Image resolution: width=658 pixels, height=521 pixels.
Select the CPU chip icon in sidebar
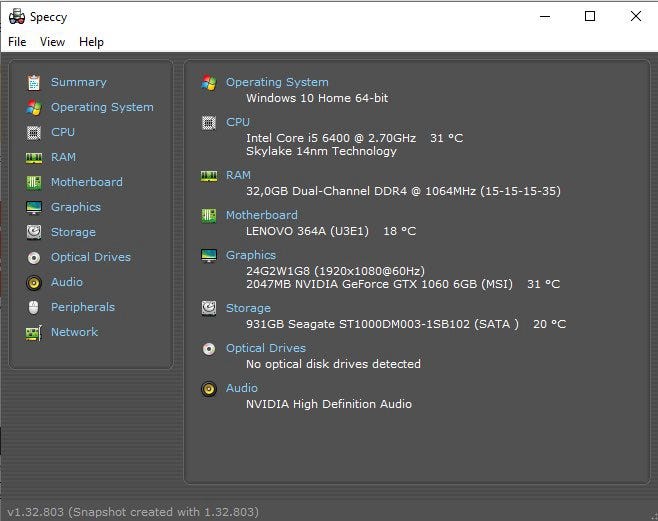click(34, 132)
